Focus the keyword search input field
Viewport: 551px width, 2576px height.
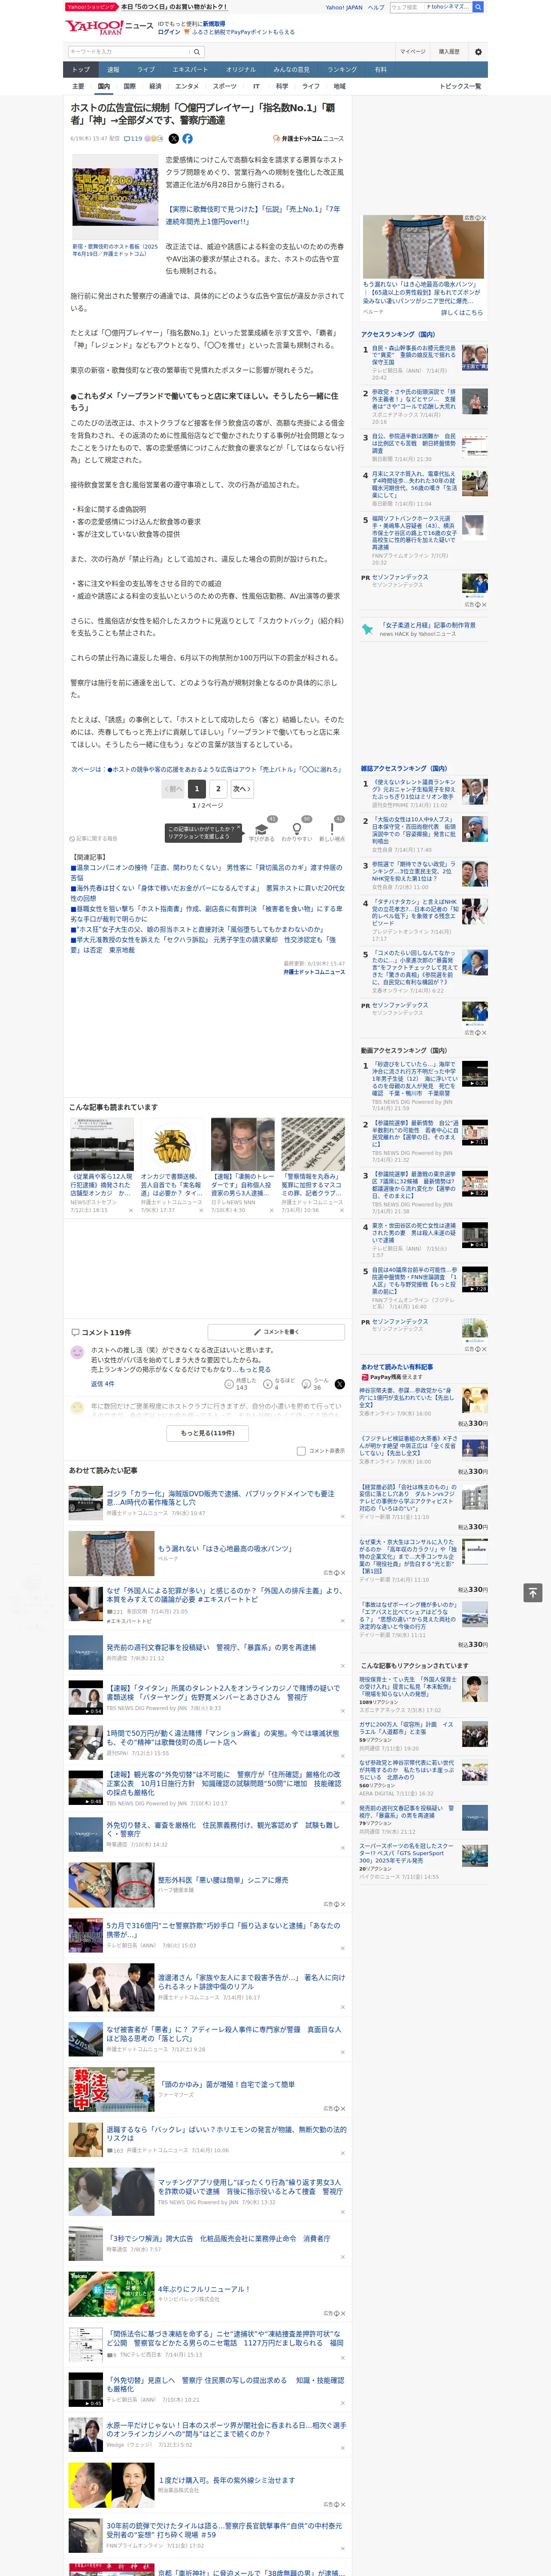click(x=128, y=52)
